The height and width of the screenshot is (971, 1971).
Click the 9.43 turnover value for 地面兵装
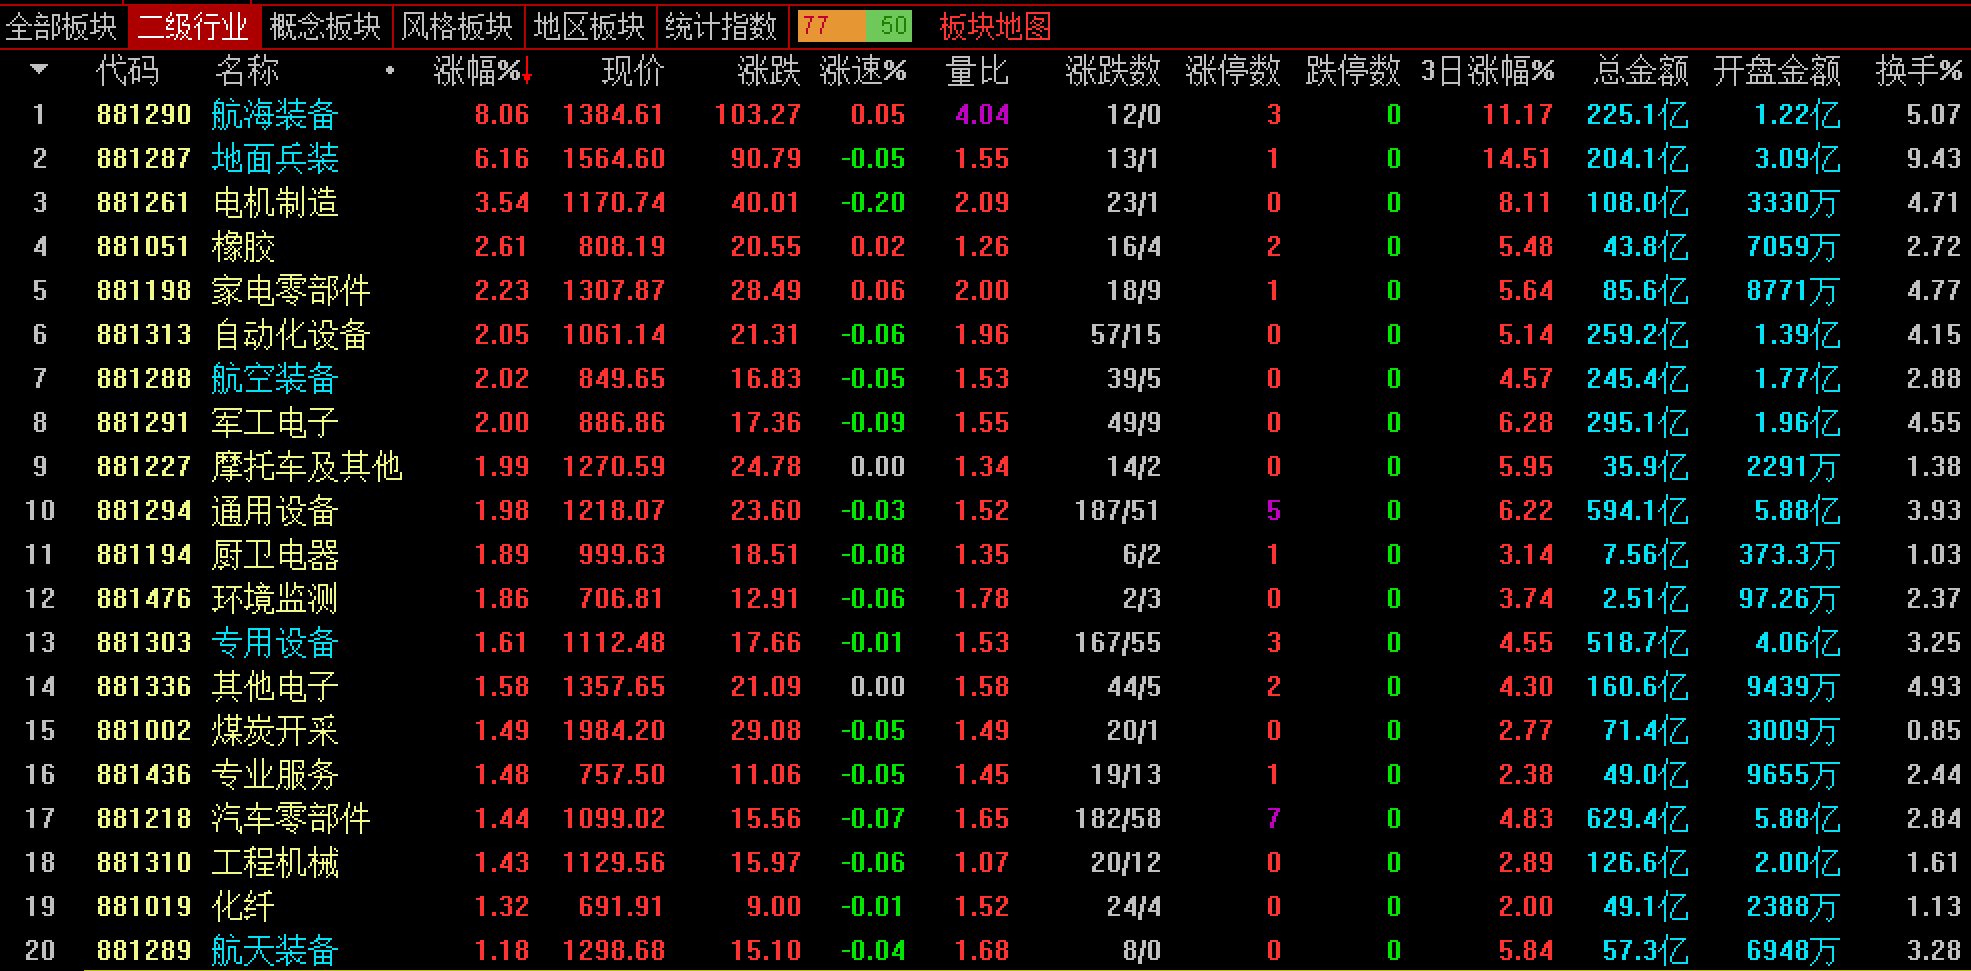coord(1933,158)
